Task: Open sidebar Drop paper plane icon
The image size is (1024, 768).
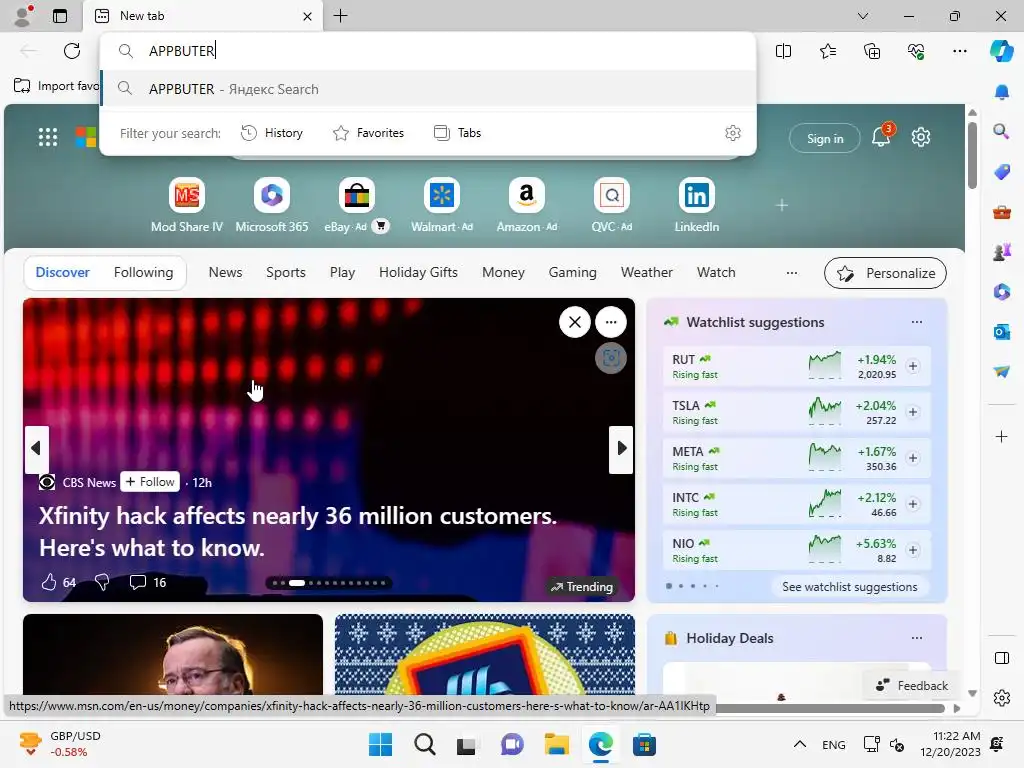Action: pos(1001,372)
